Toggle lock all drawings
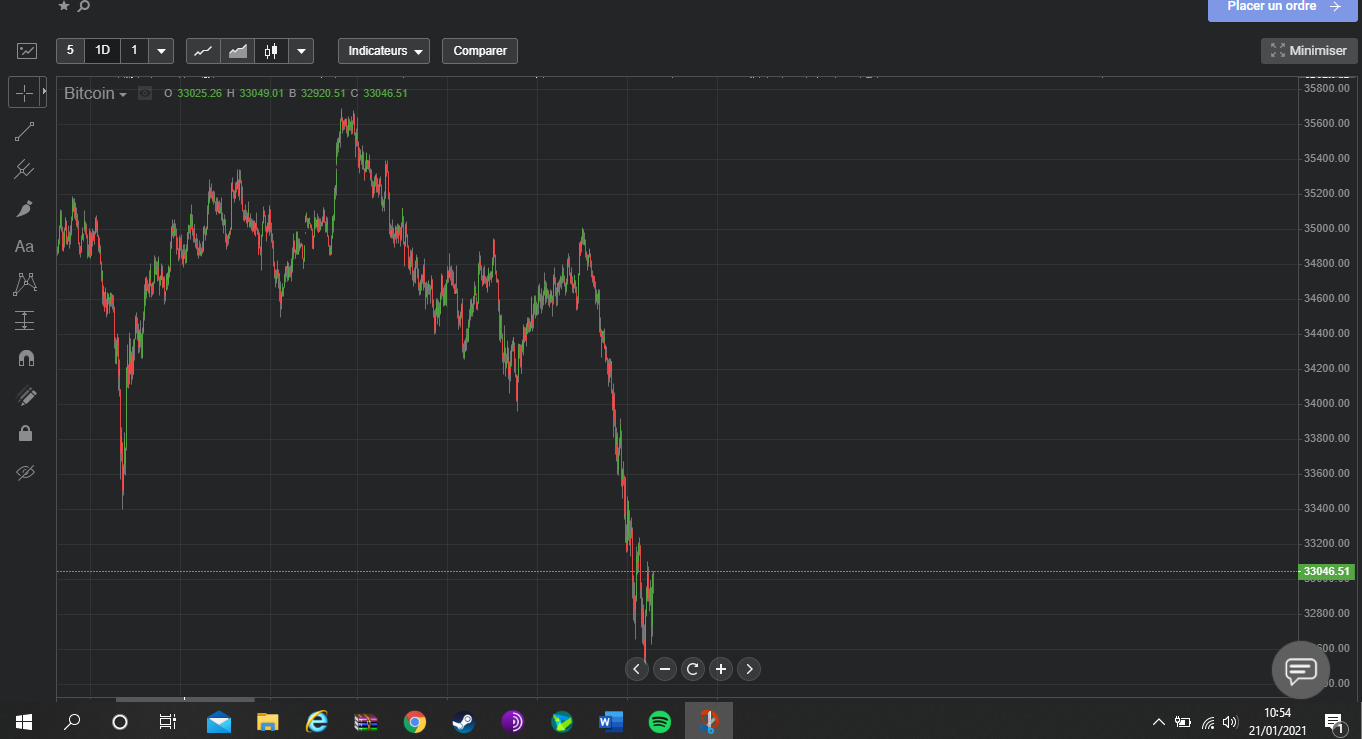Image resolution: width=1362 pixels, height=739 pixels. [25, 433]
